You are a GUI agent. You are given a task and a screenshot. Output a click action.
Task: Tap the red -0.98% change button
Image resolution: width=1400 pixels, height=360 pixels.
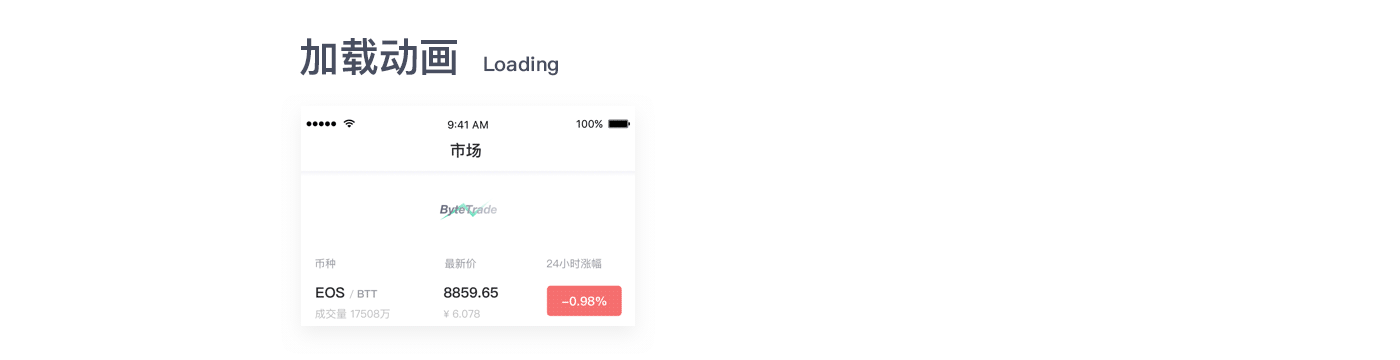pyautogui.click(x=584, y=301)
